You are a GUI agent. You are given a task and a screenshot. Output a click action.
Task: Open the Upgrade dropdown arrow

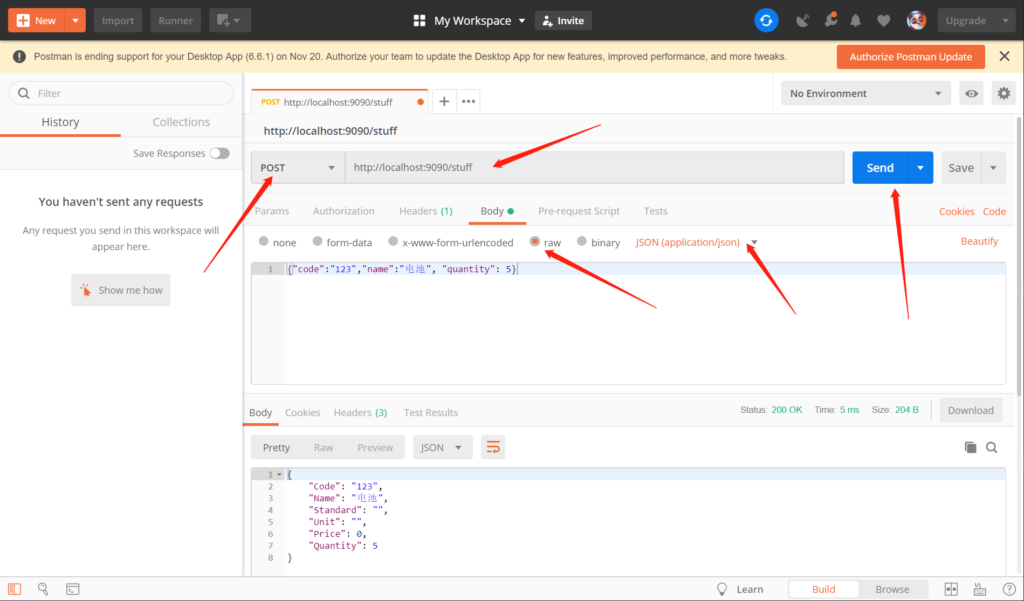point(1005,20)
